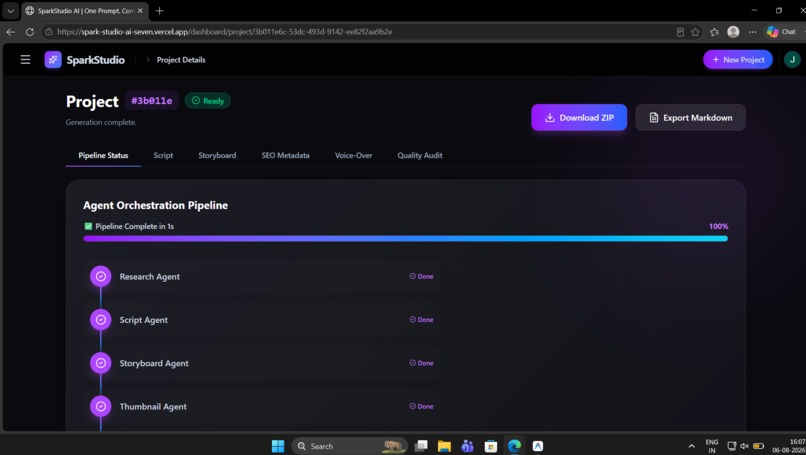Switch to the Voice-Over tab
Screen dimensions: 806x455
coord(353,155)
